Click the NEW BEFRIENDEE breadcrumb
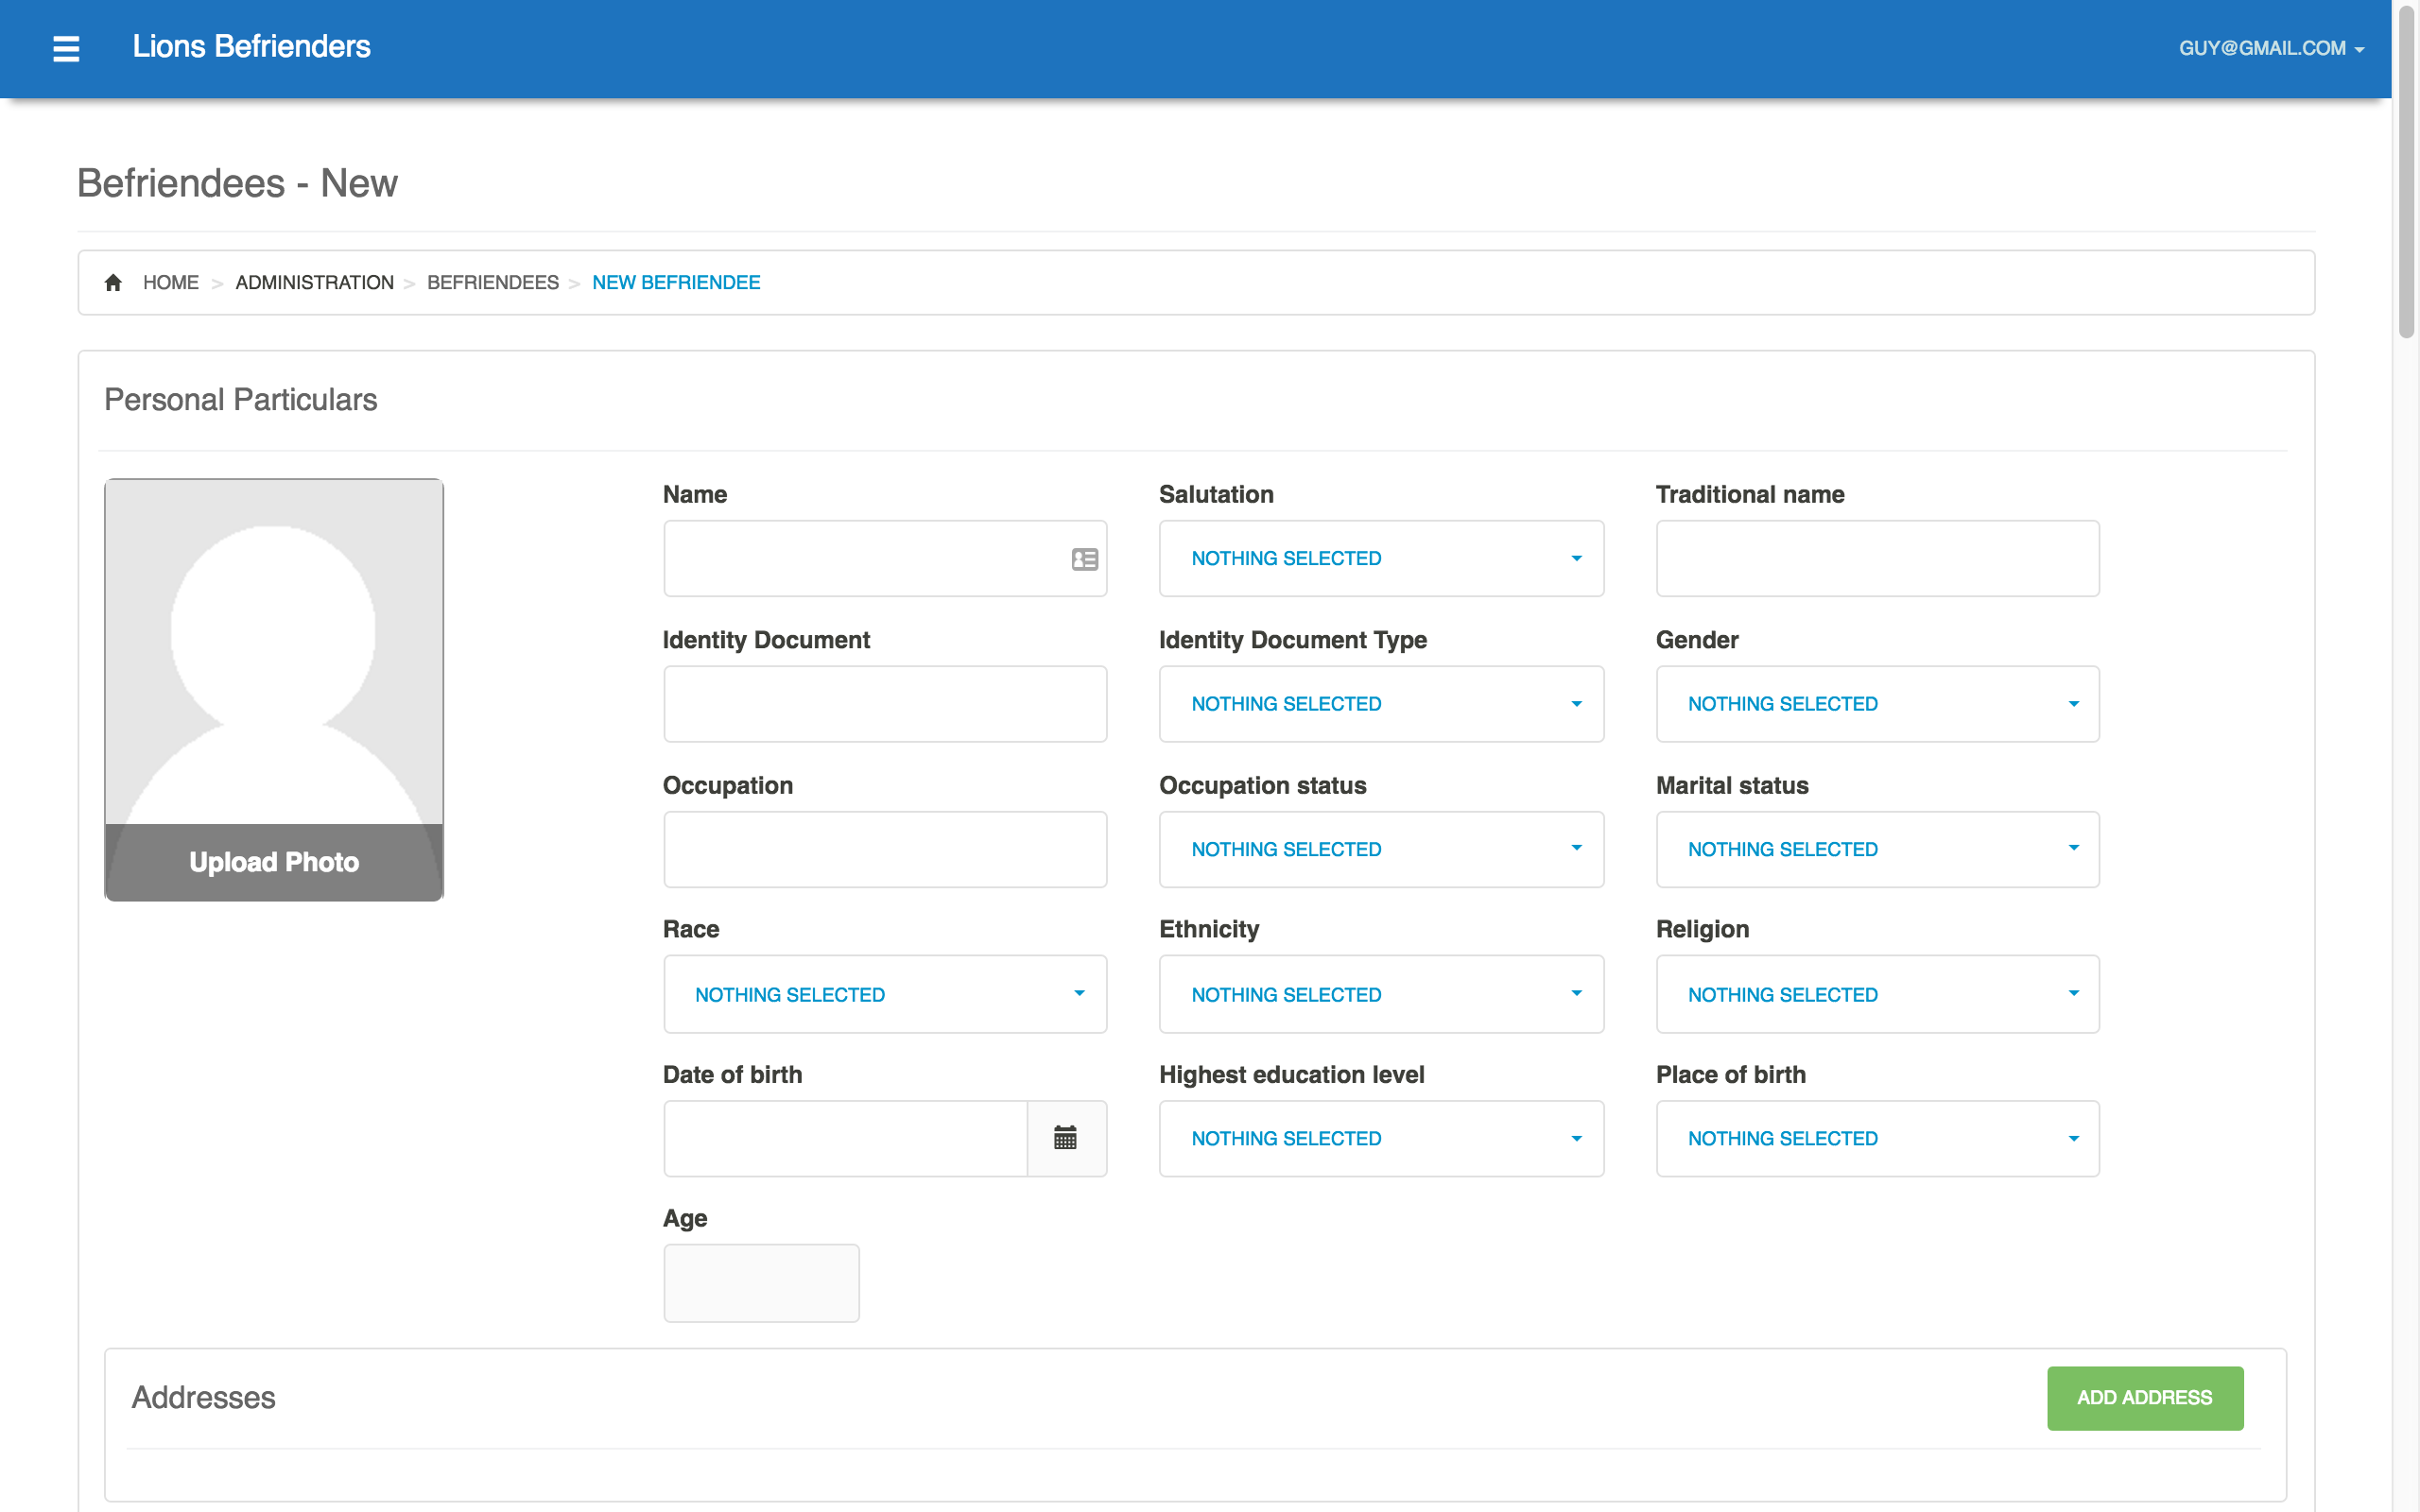The width and height of the screenshot is (2420, 1512). point(676,282)
